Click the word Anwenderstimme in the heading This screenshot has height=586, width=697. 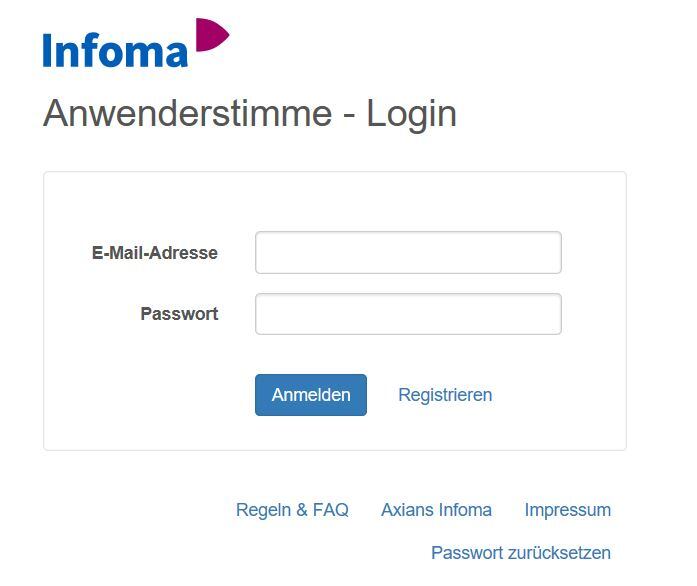187,113
